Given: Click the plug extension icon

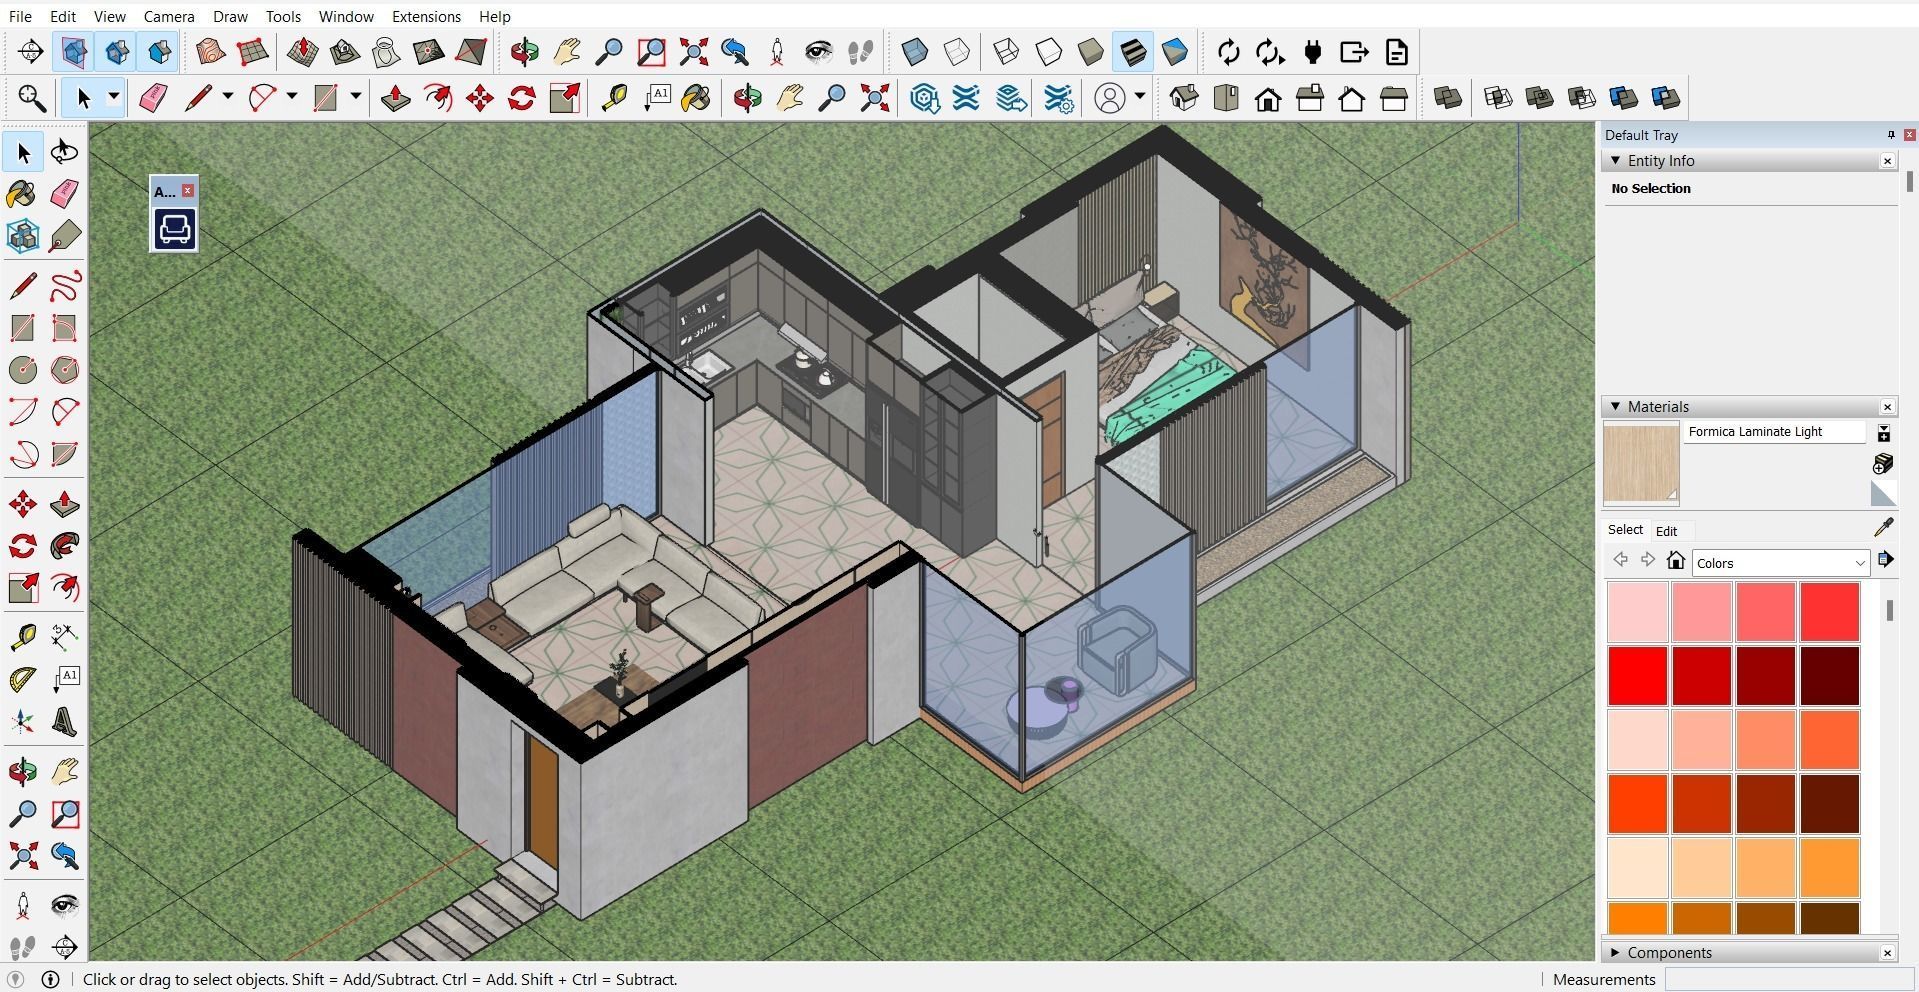Looking at the screenshot, I should pos(1313,52).
